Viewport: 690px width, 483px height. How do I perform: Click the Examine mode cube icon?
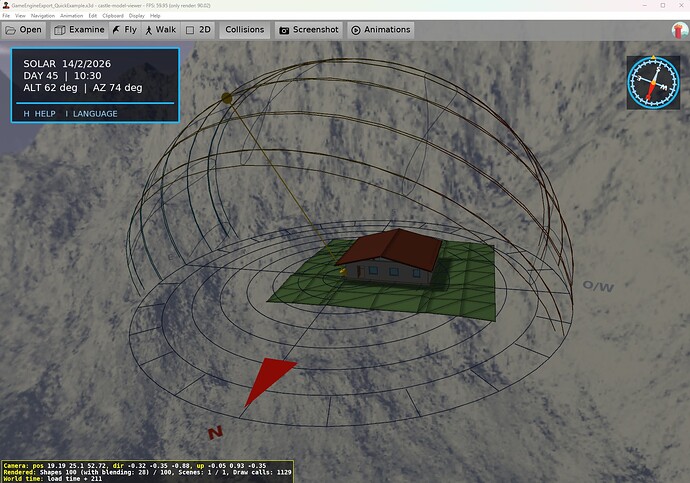[60, 30]
